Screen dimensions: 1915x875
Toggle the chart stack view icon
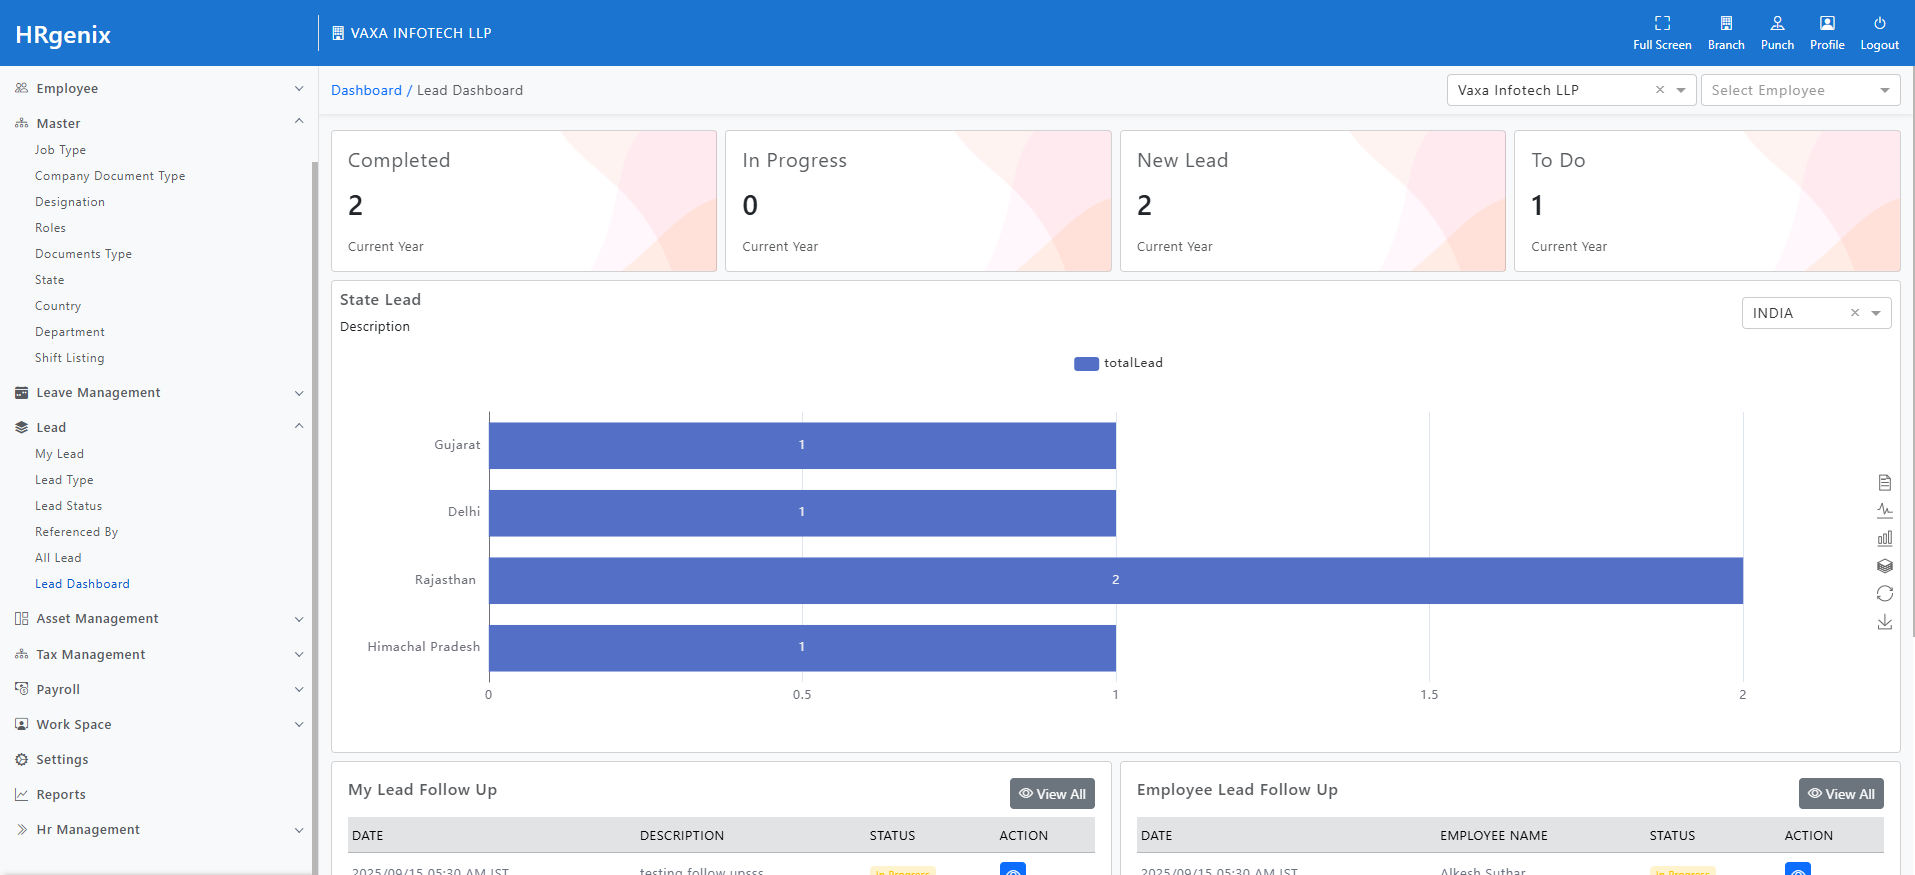1885,566
